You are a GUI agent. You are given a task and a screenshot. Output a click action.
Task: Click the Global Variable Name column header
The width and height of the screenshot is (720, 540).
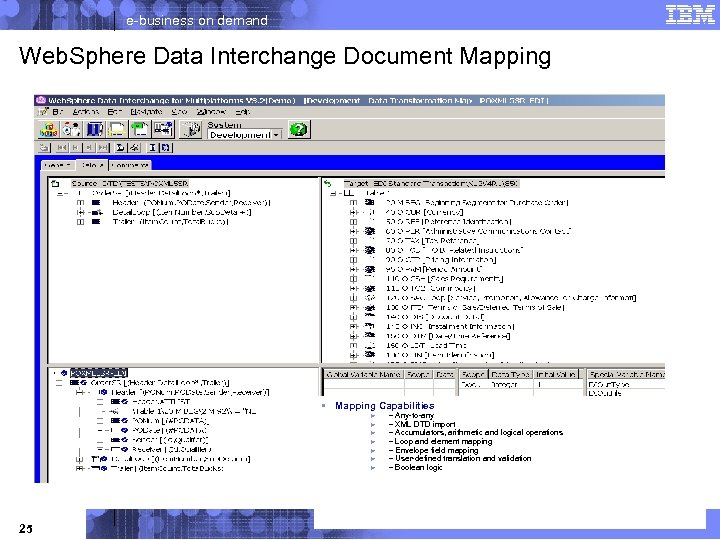point(363,374)
